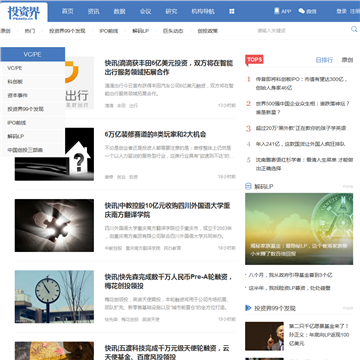
Task: Open the 五渡科技完成千万元 article headline
Action: (x=167, y=353)
